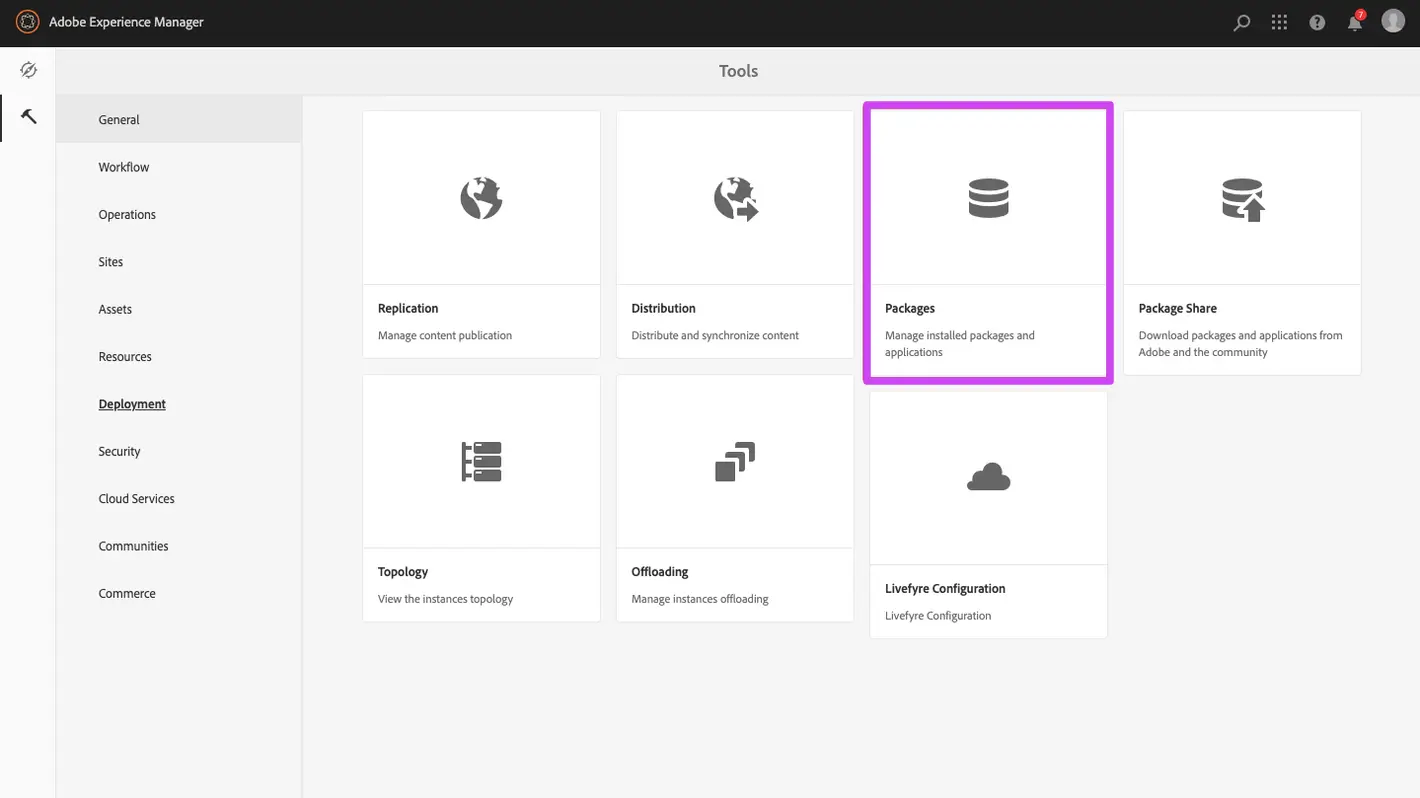Image resolution: width=1420 pixels, height=798 pixels.
Task: Click the Adobe Experience Manager header title
Action: tap(126, 22)
